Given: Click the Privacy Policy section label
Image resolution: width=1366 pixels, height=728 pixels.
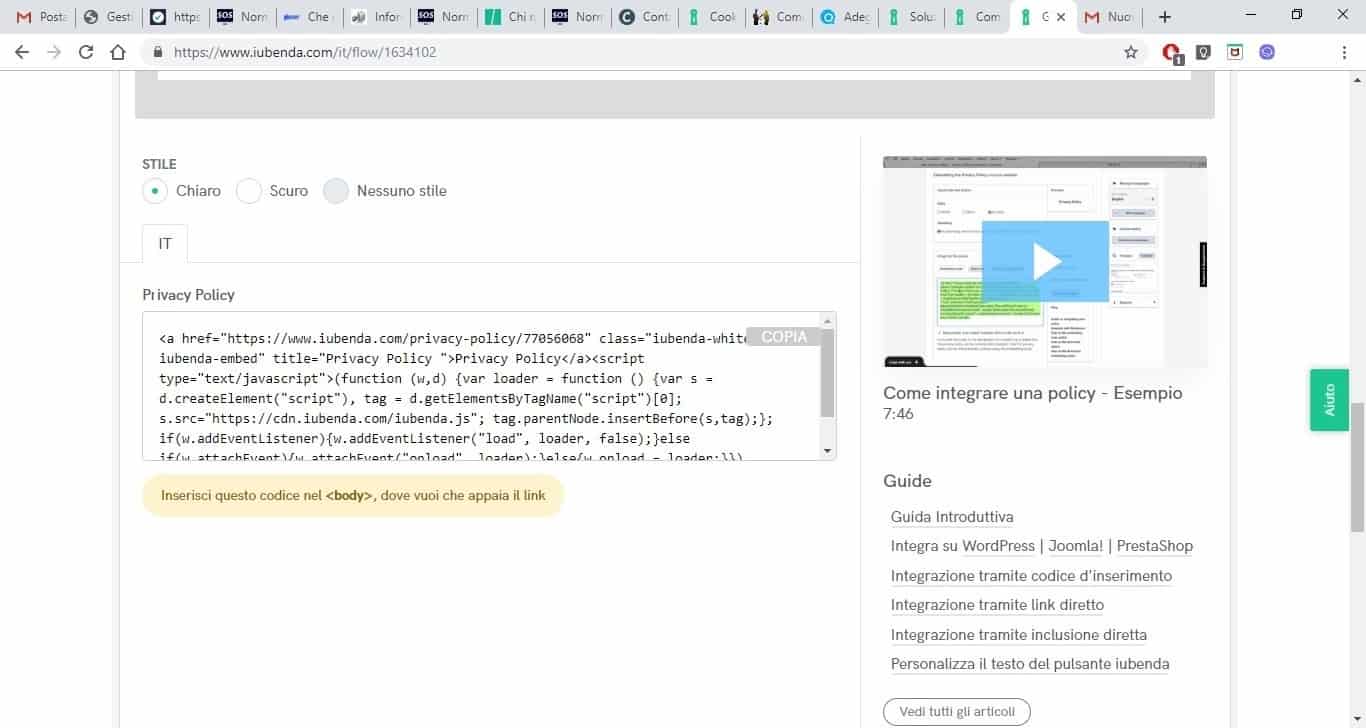Looking at the screenshot, I should (x=189, y=295).
